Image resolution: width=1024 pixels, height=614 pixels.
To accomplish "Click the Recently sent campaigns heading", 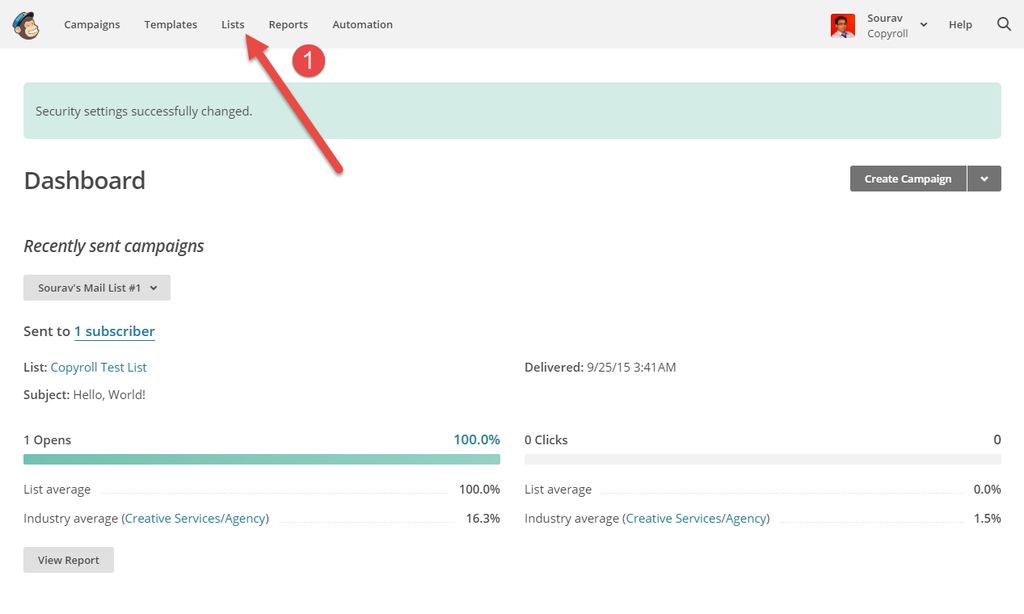I will coord(114,246).
